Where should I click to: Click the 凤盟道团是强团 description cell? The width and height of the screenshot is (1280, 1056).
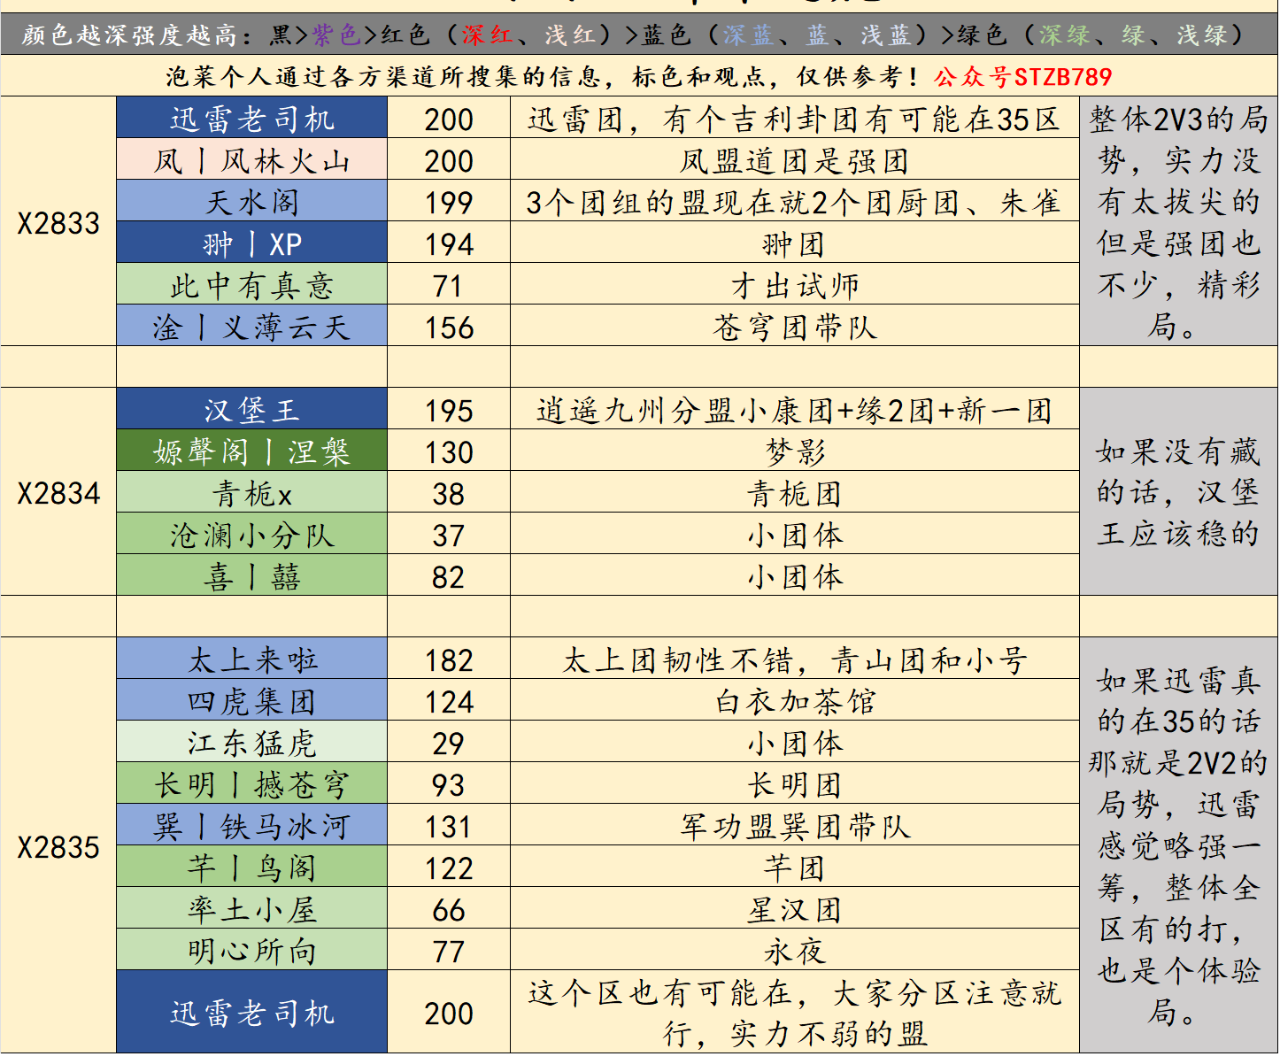point(795,160)
